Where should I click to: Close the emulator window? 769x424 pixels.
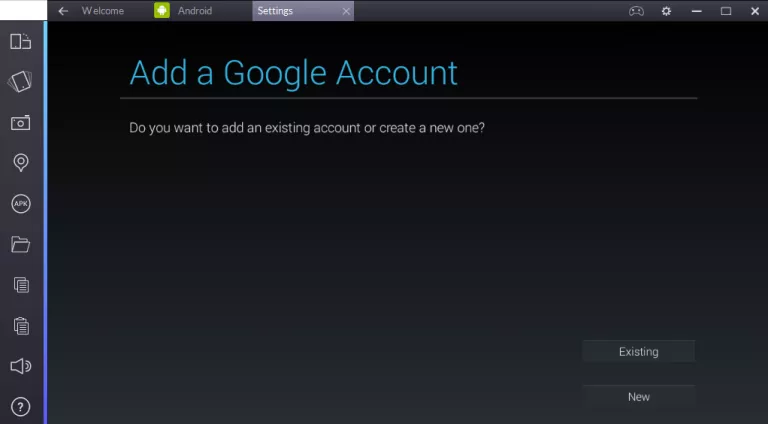(x=755, y=11)
